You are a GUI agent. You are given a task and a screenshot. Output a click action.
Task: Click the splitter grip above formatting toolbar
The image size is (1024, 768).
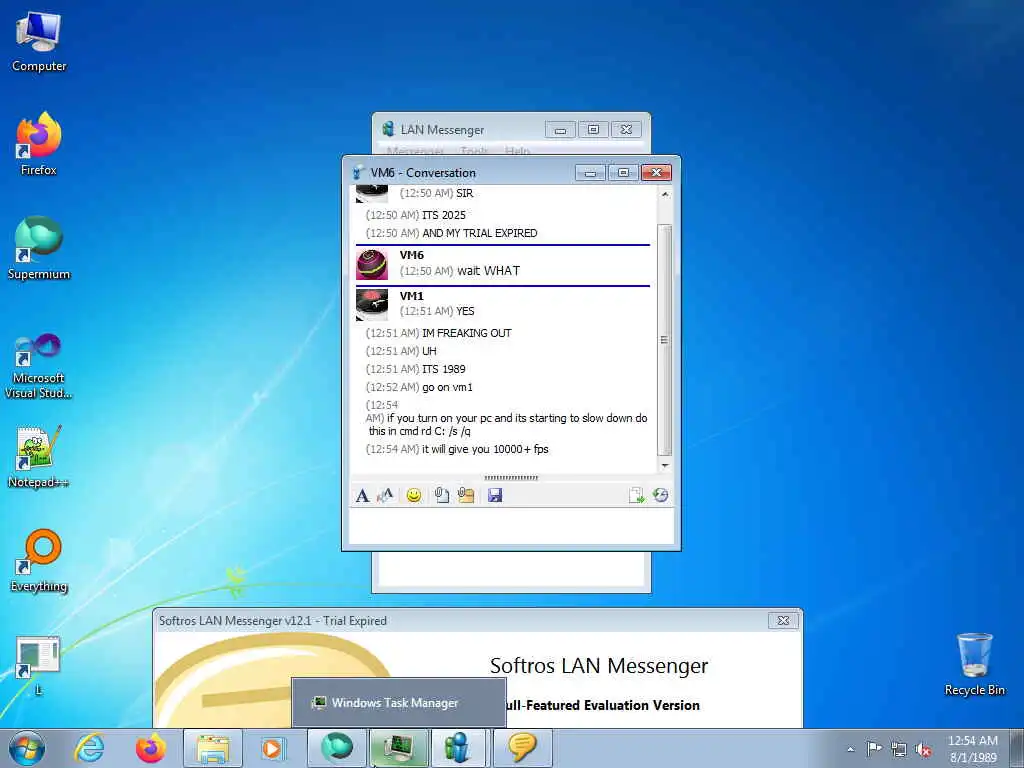(511, 478)
